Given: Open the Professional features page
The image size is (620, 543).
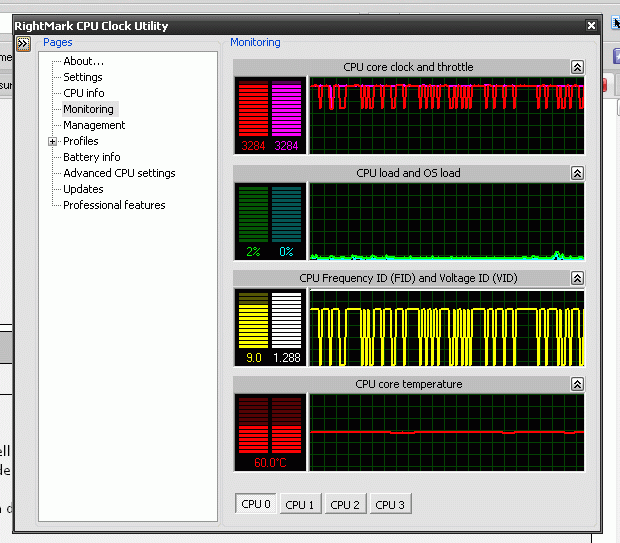Looking at the screenshot, I should [x=114, y=205].
